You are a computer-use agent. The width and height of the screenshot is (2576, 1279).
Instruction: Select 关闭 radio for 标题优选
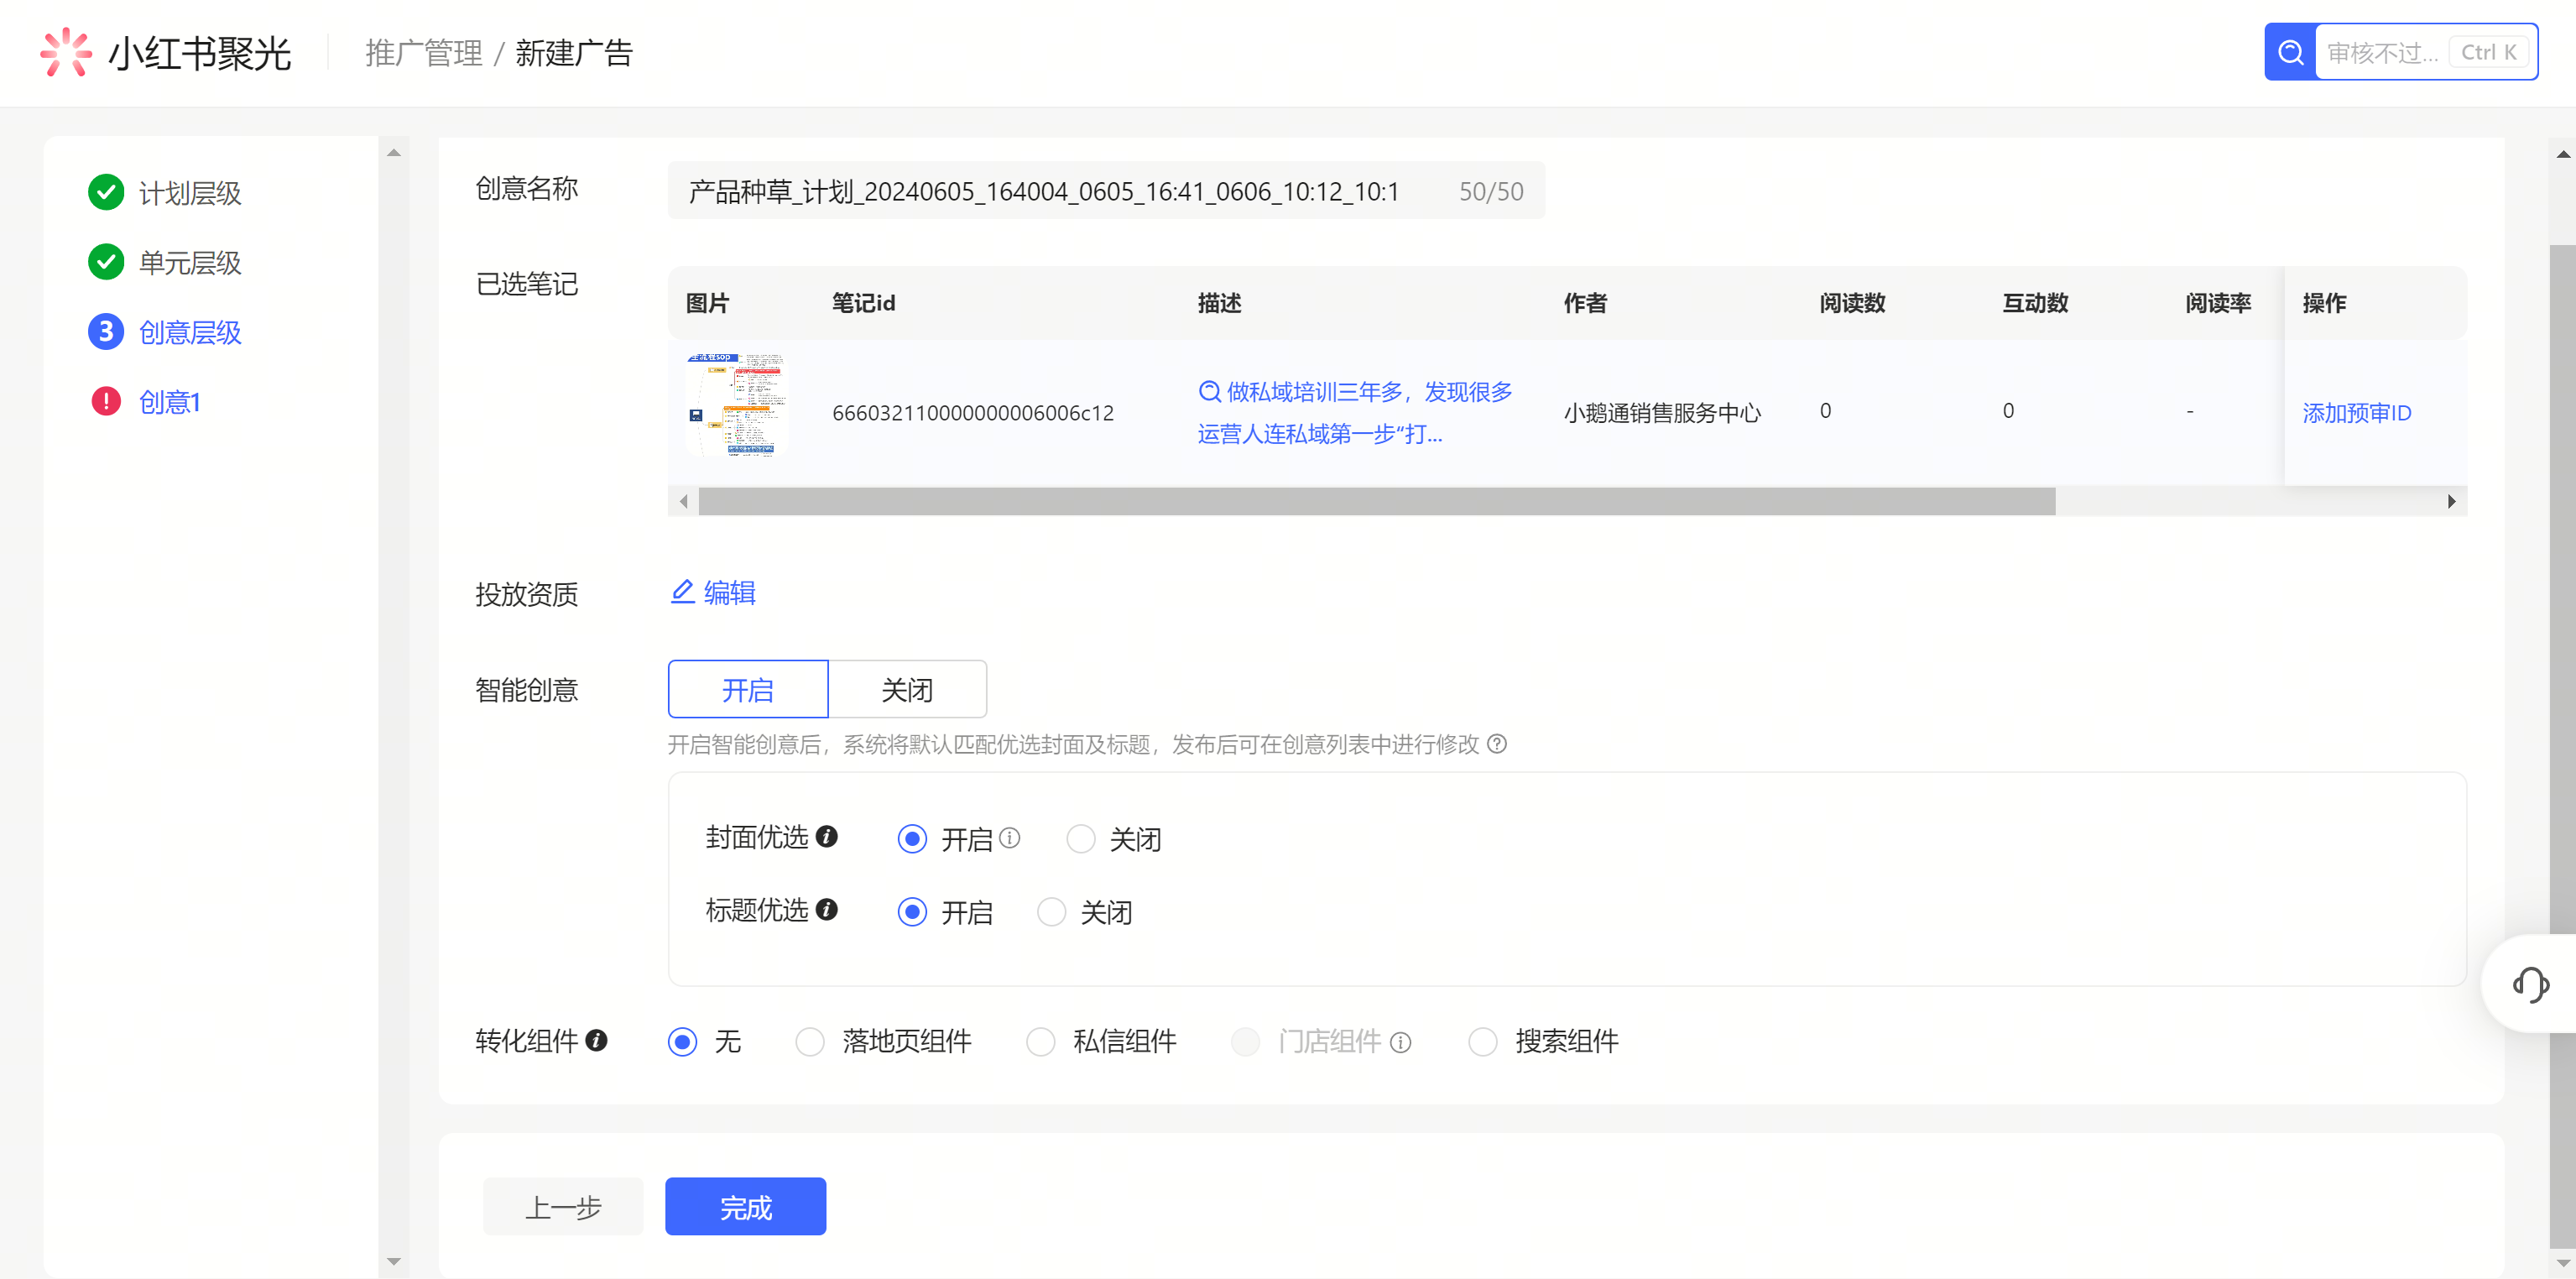click(x=1051, y=911)
